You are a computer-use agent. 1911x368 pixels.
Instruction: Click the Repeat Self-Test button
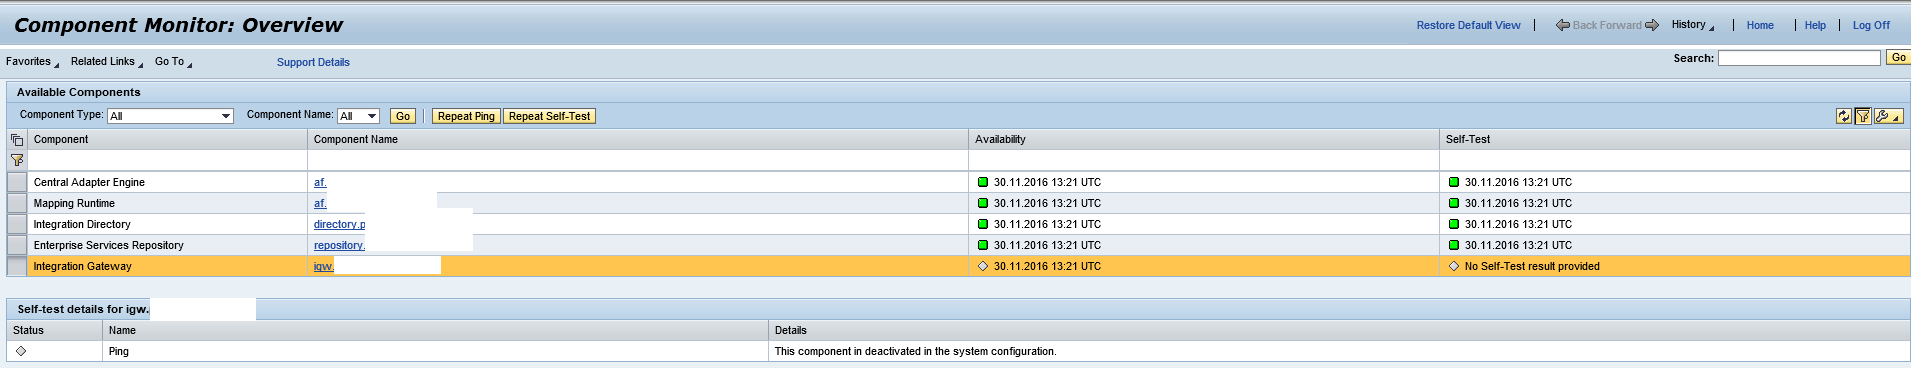pyautogui.click(x=549, y=116)
